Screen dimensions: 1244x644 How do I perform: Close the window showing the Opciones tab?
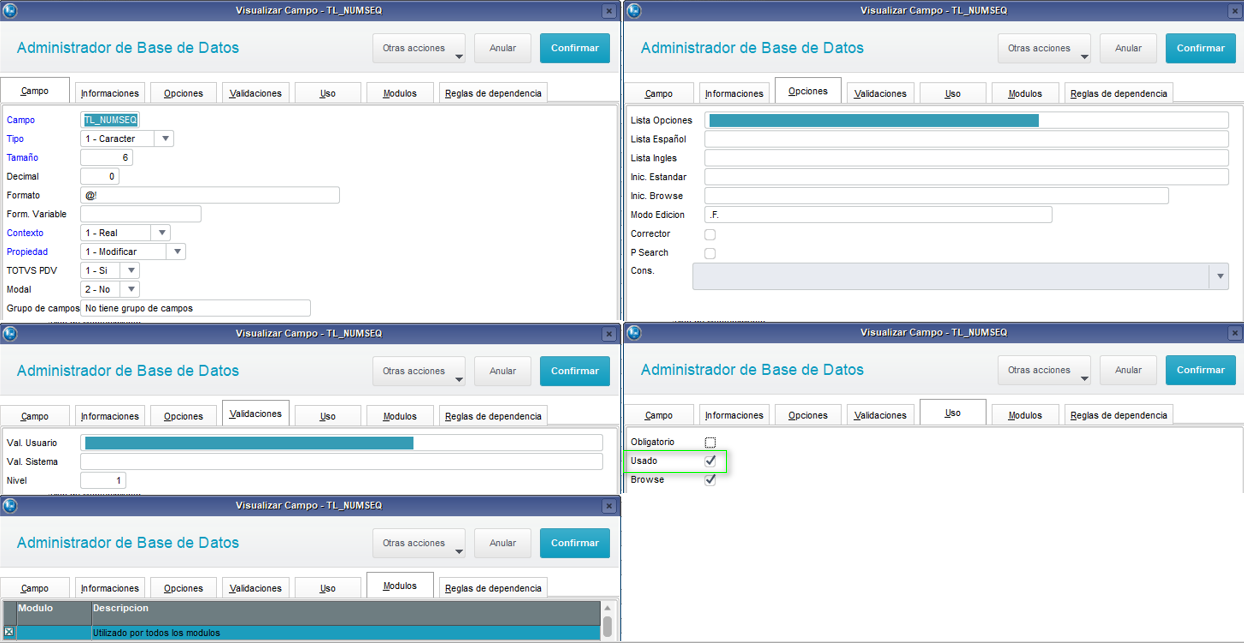[x=1233, y=10]
